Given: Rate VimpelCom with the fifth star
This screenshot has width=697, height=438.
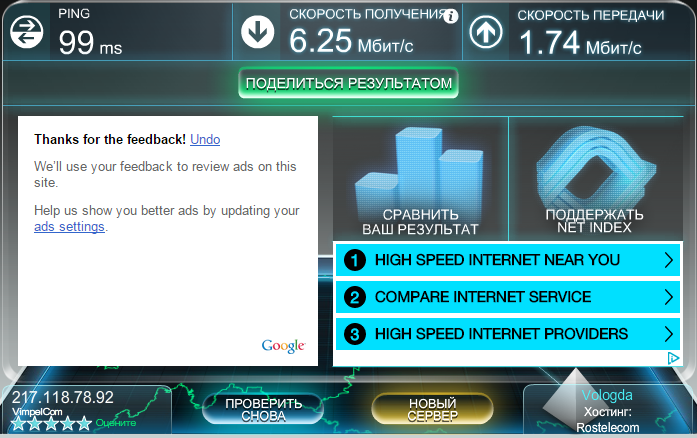Looking at the screenshot, I should tap(84, 424).
